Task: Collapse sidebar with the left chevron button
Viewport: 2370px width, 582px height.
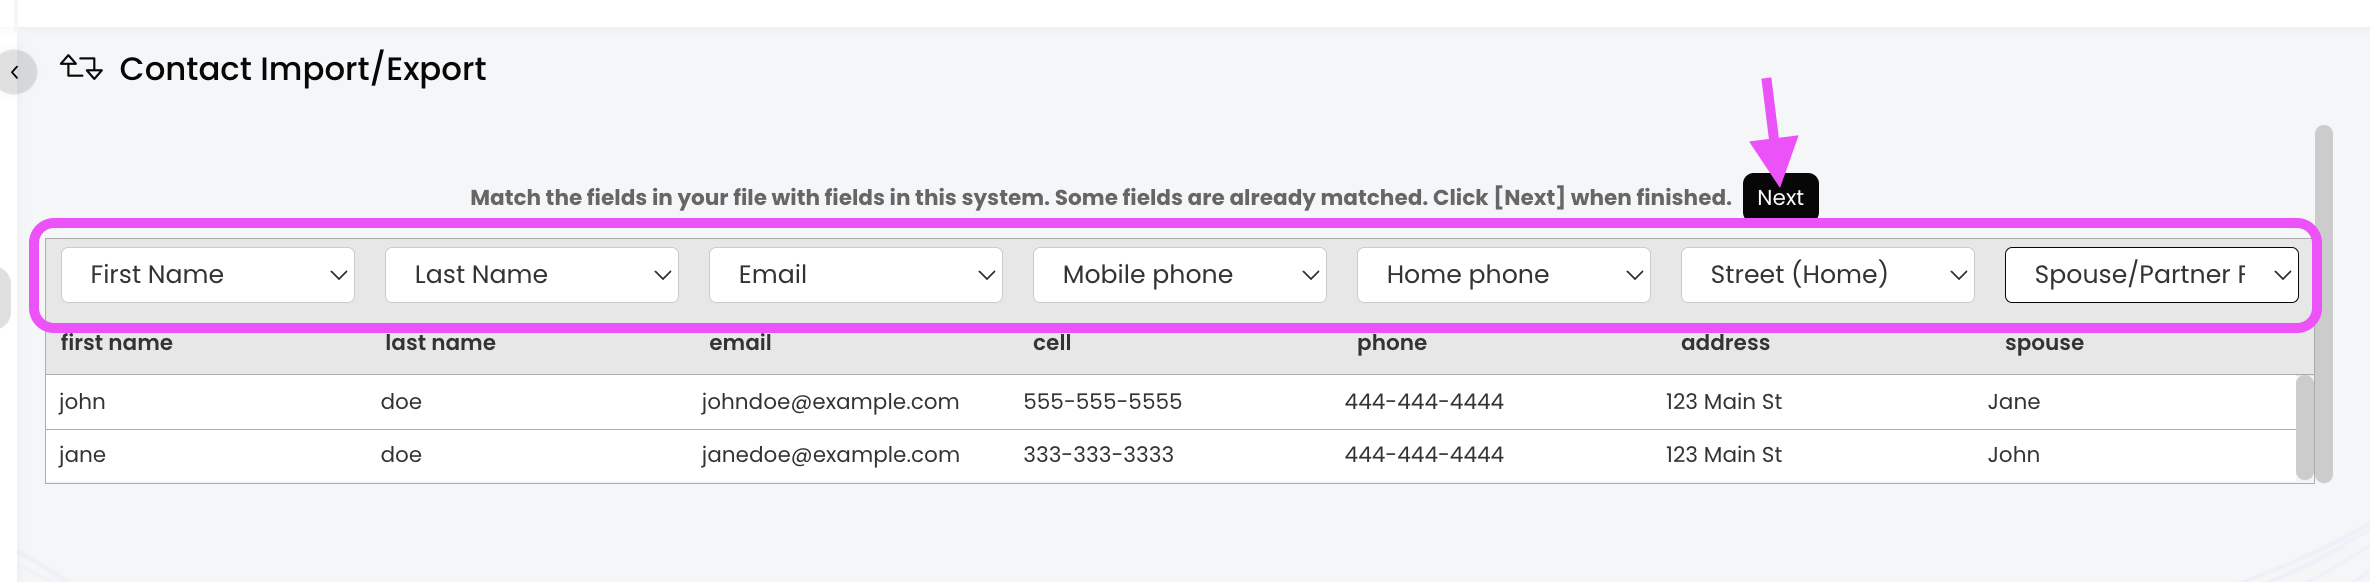Action: pos(16,72)
